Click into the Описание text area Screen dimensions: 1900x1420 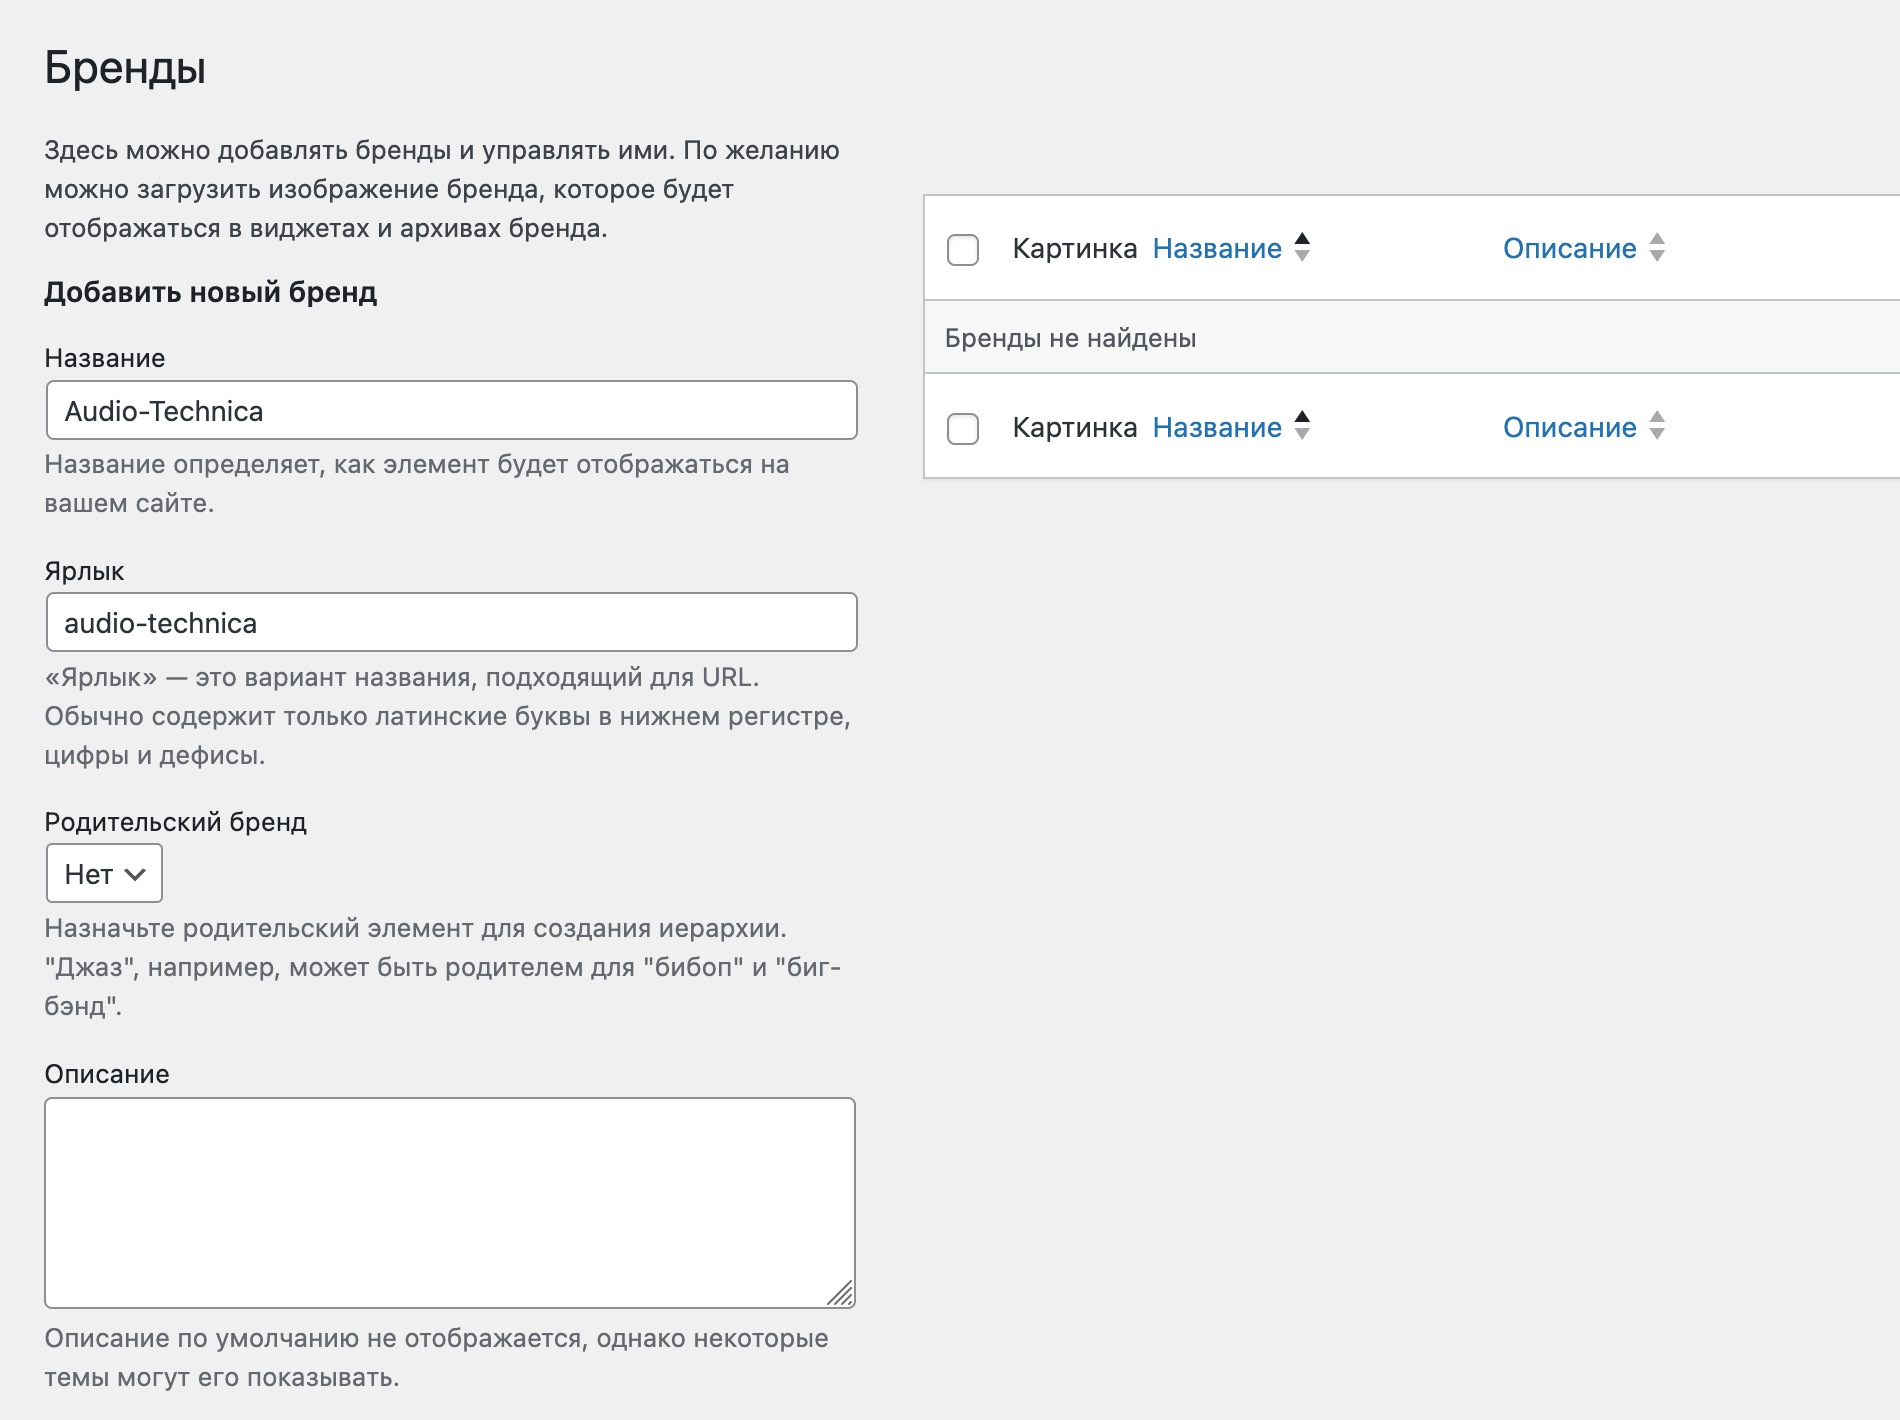450,1202
